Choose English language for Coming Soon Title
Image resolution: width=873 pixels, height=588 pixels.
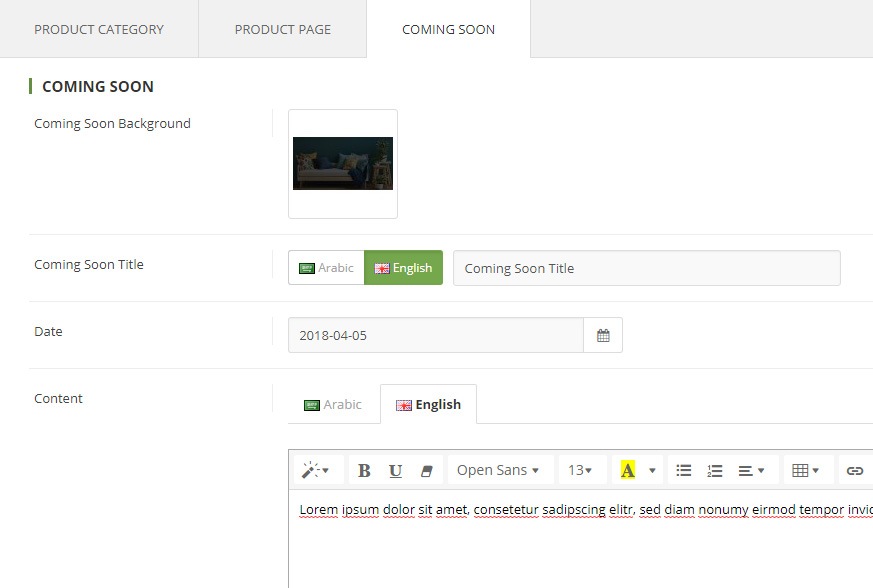[x=404, y=268]
